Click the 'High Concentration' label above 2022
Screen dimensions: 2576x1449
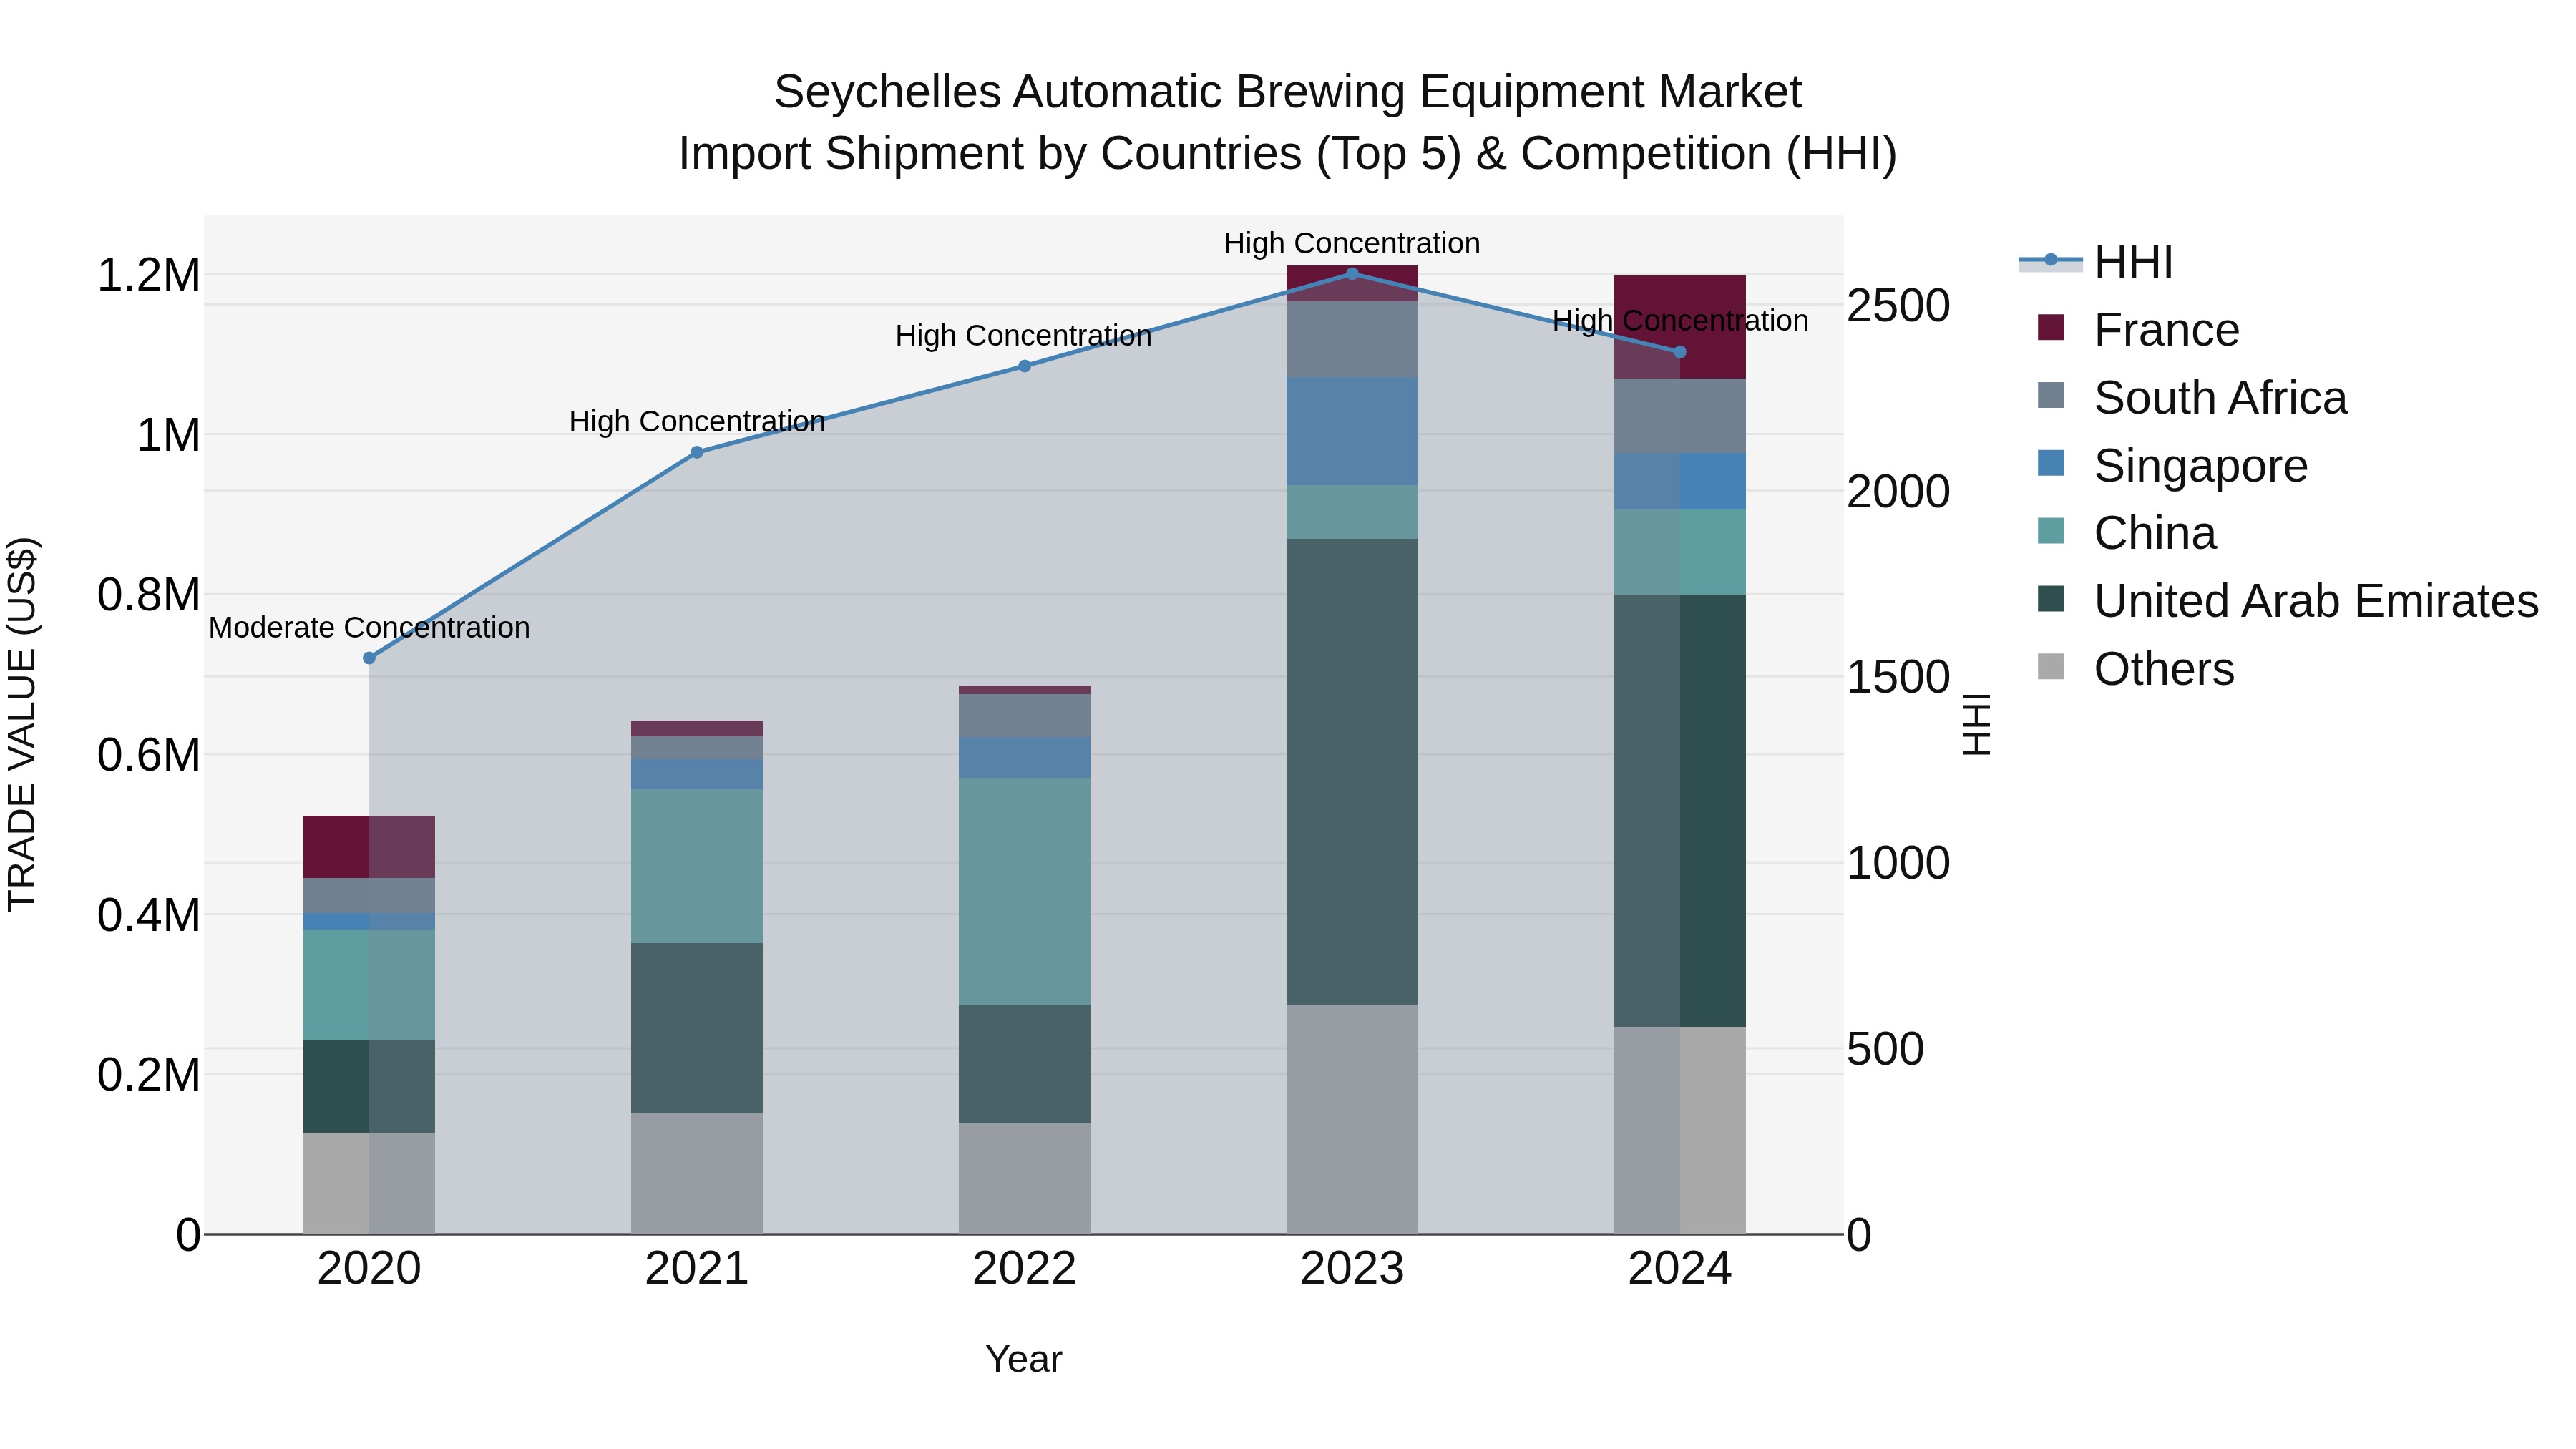1024,336
